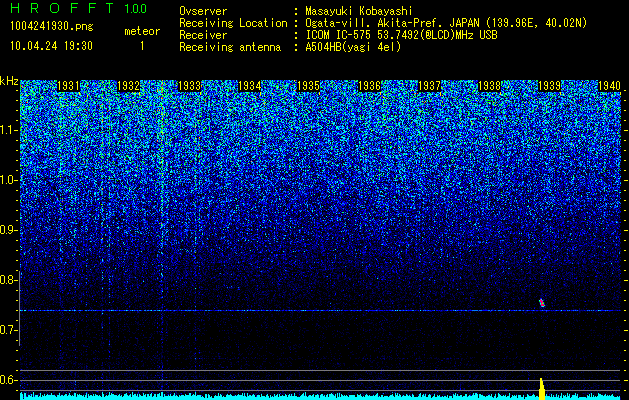This screenshot has height=400, width=629.
Task: Click the Receiving Location label
Action: pos(233,23)
